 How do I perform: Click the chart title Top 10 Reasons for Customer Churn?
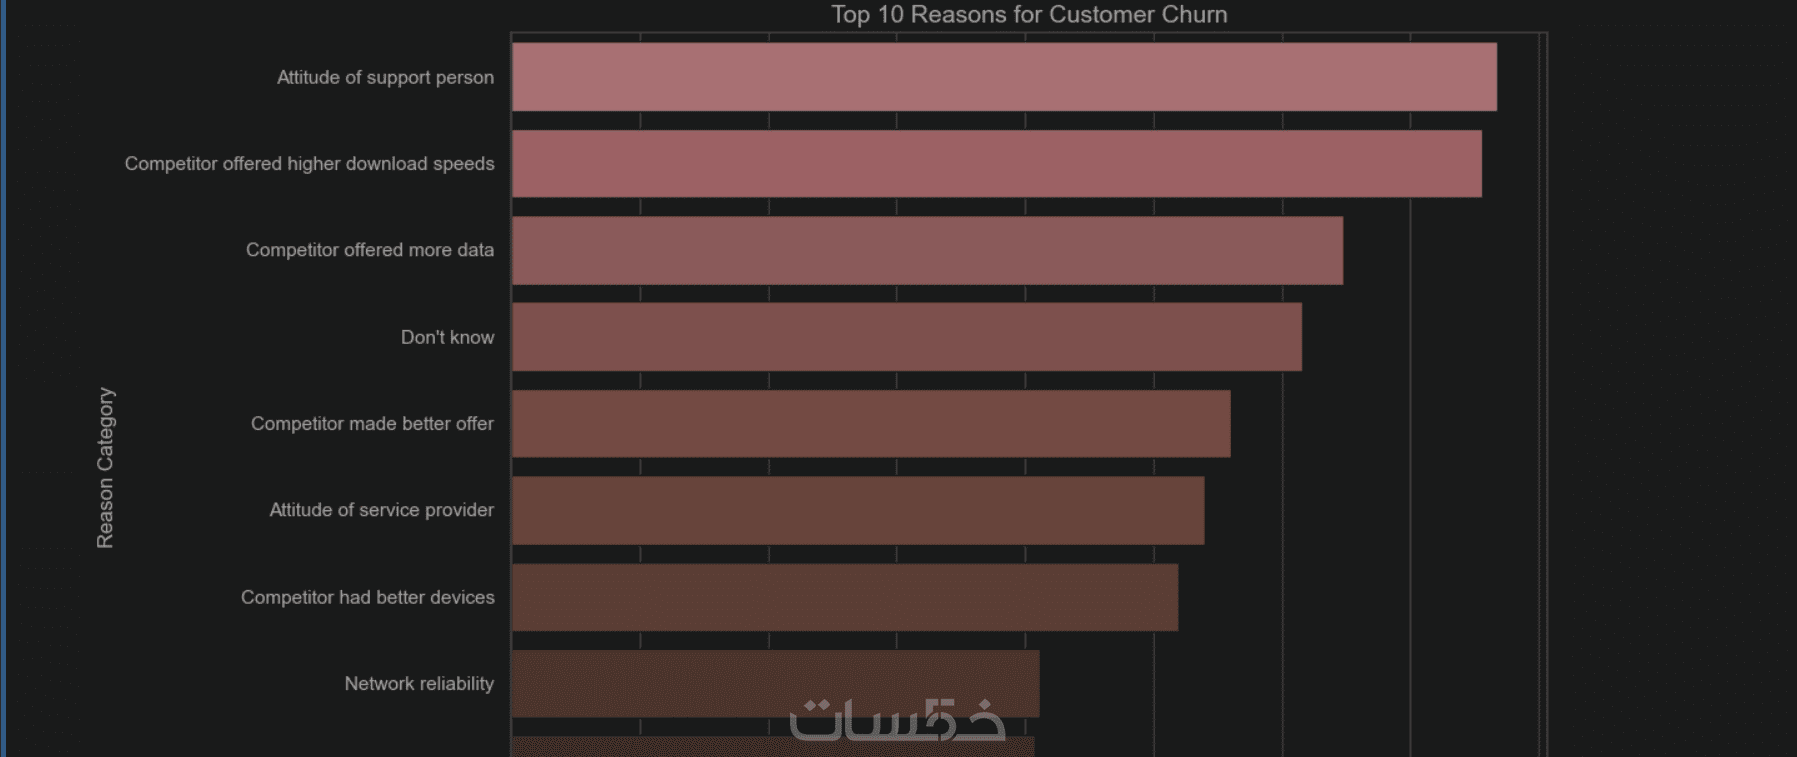[x=1029, y=15]
